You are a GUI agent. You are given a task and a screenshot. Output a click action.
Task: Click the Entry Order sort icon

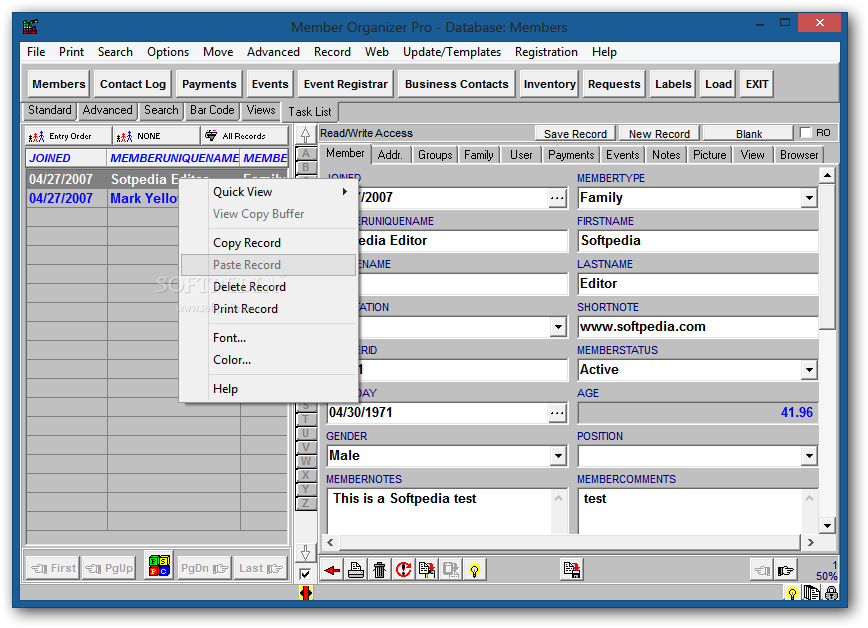click(37, 136)
